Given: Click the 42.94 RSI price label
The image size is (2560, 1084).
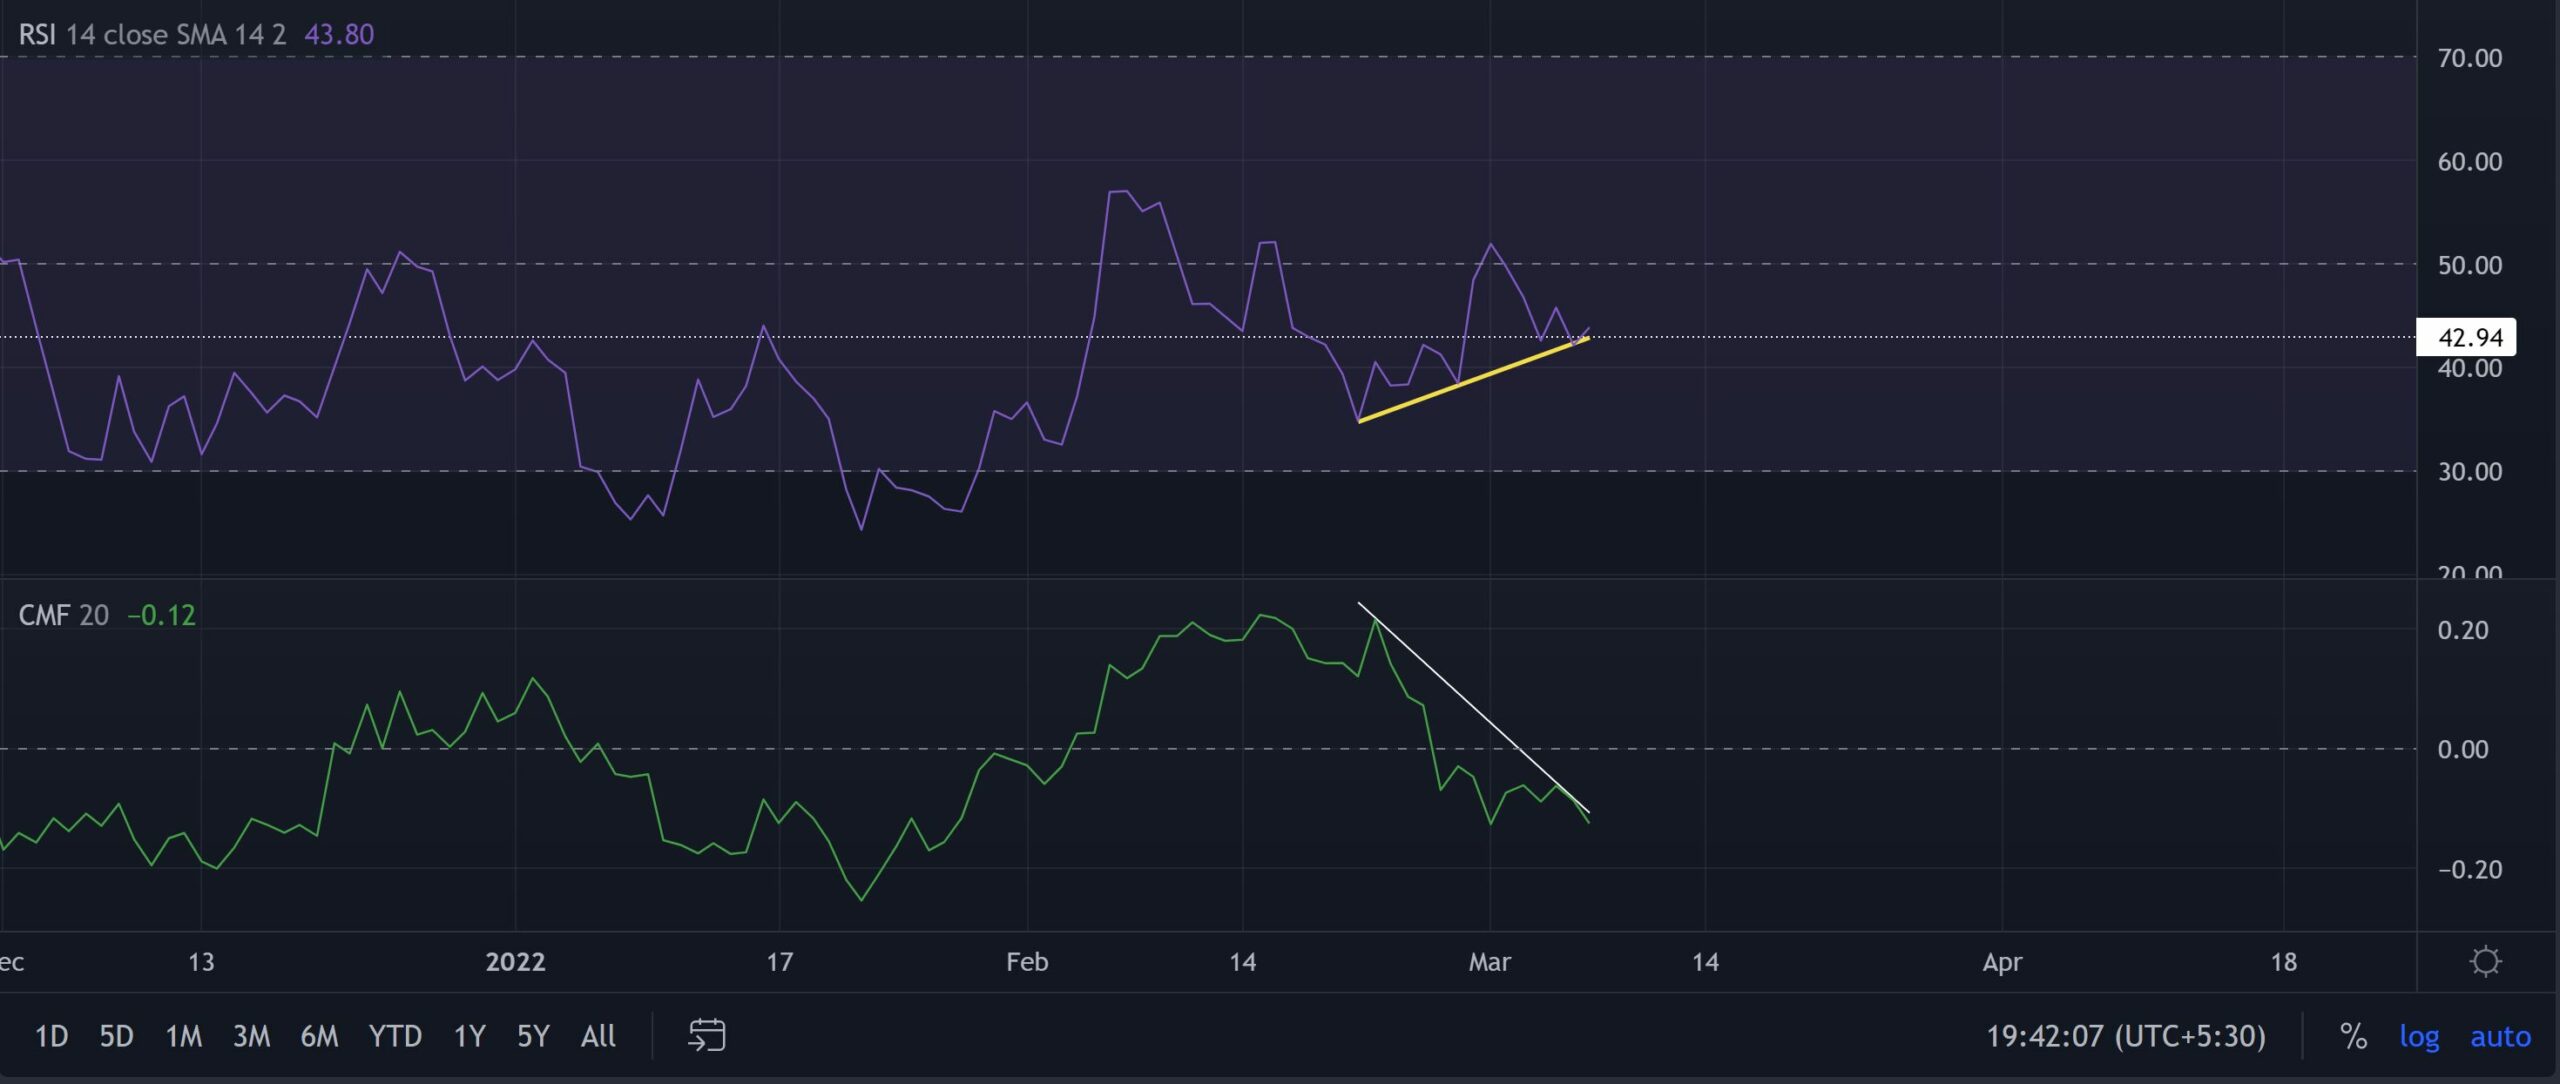Looking at the screenshot, I should [x=2467, y=337].
